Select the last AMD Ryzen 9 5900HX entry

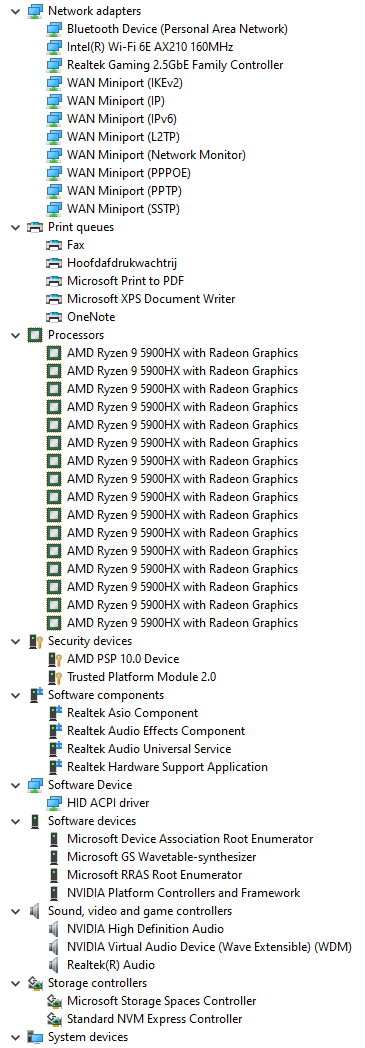[x=182, y=623]
